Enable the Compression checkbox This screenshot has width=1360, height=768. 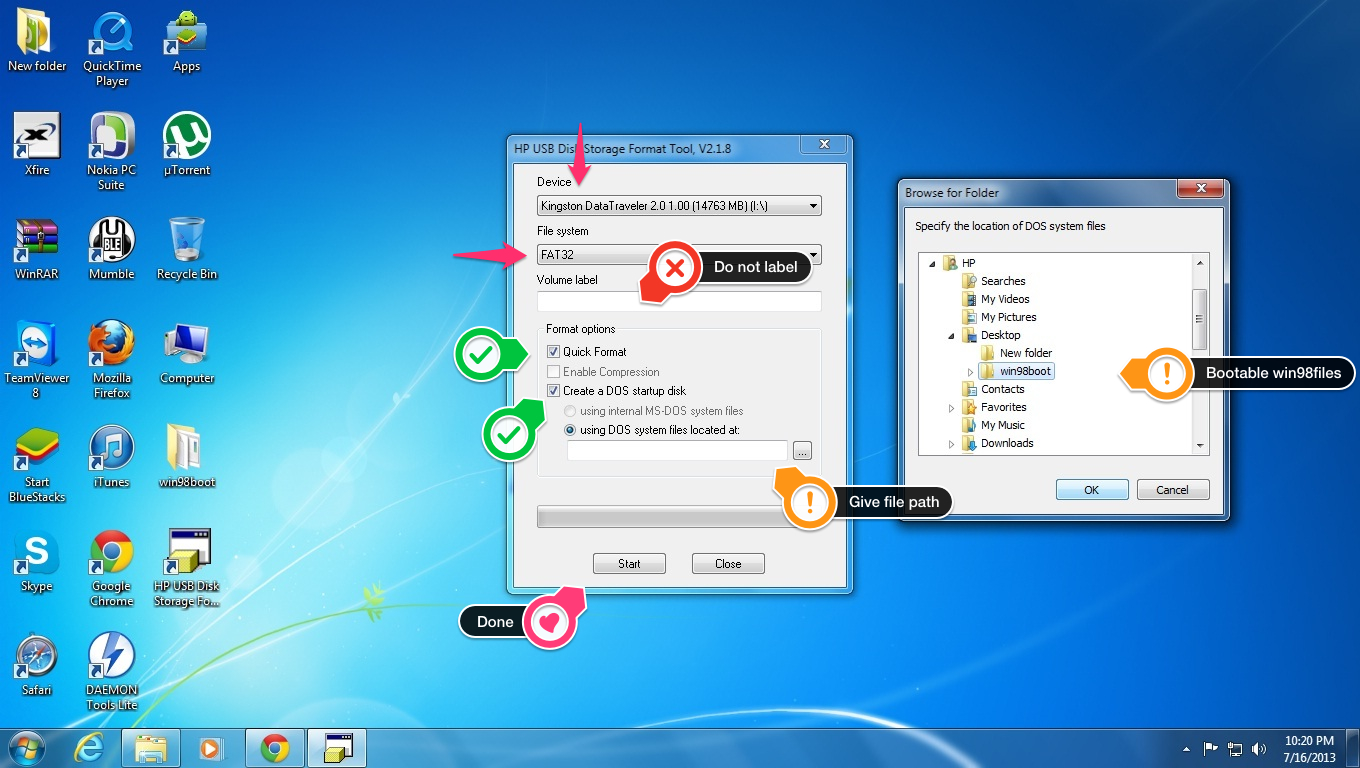554,371
